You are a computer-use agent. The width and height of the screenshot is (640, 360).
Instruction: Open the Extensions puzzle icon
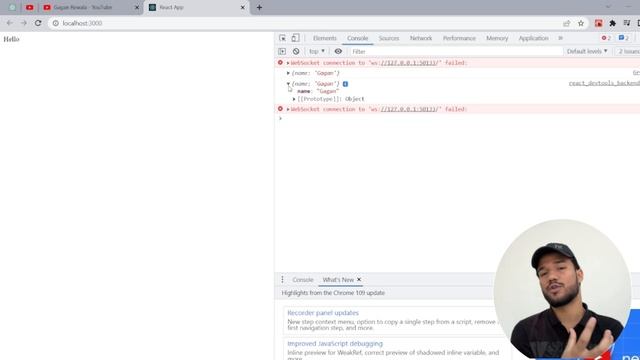tap(613, 23)
